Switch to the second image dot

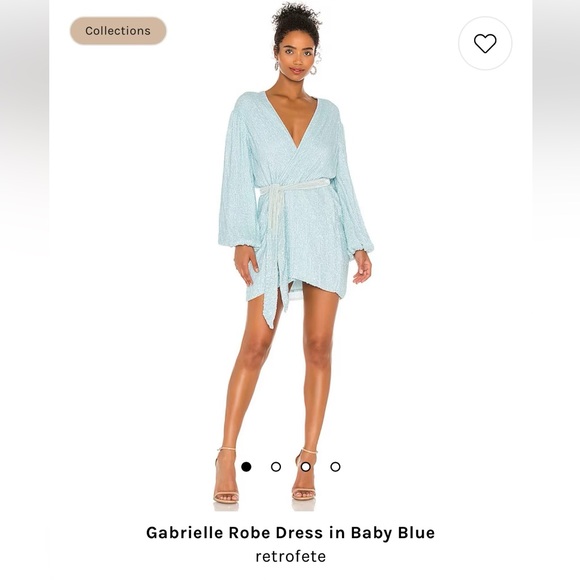(x=276, y=467)
